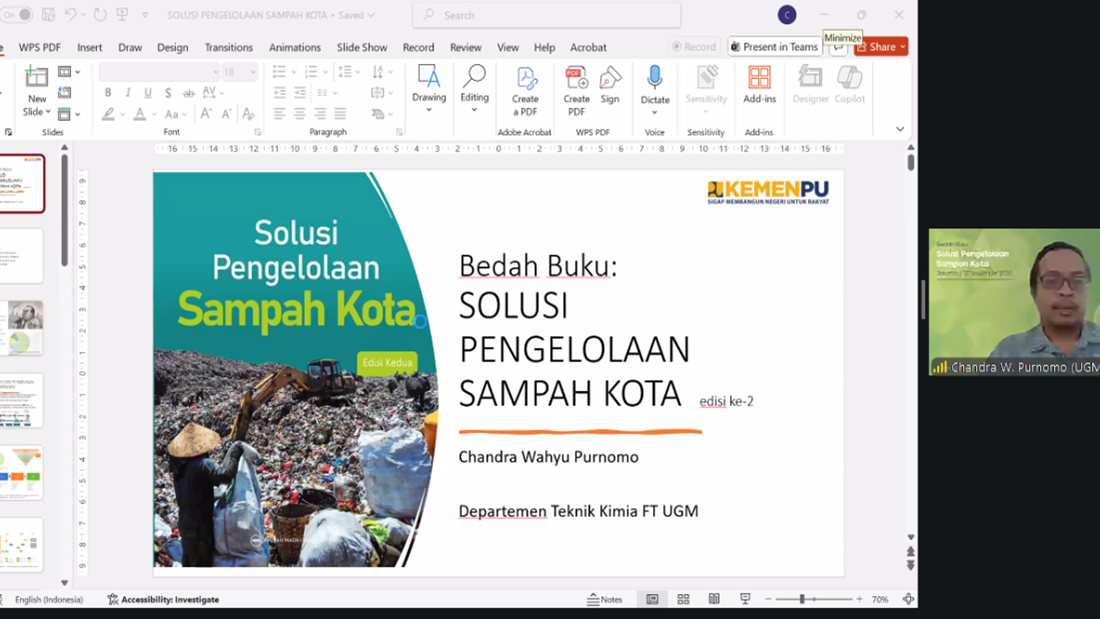Click the Redo arrow icon
This screenshot has width=1100, height=619.
click(100, 14)
